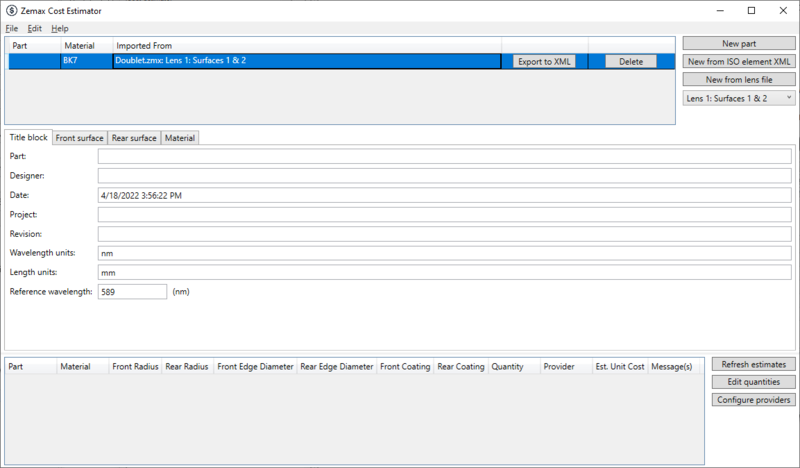Select the Doublet.zmx Lens 1 imported-from cell
Screen dimensions: 800x468
point(307,61)
